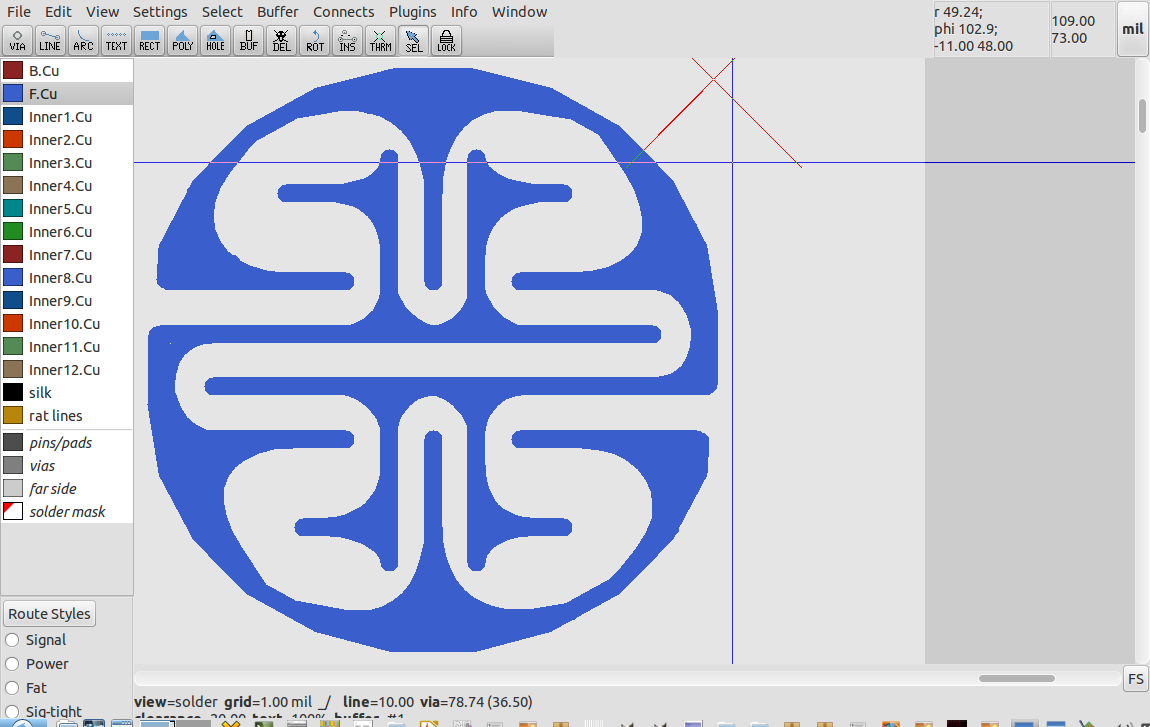Choose the ARC tool
The width and height of the screenshot is (1150, 727).
(83, 40)
